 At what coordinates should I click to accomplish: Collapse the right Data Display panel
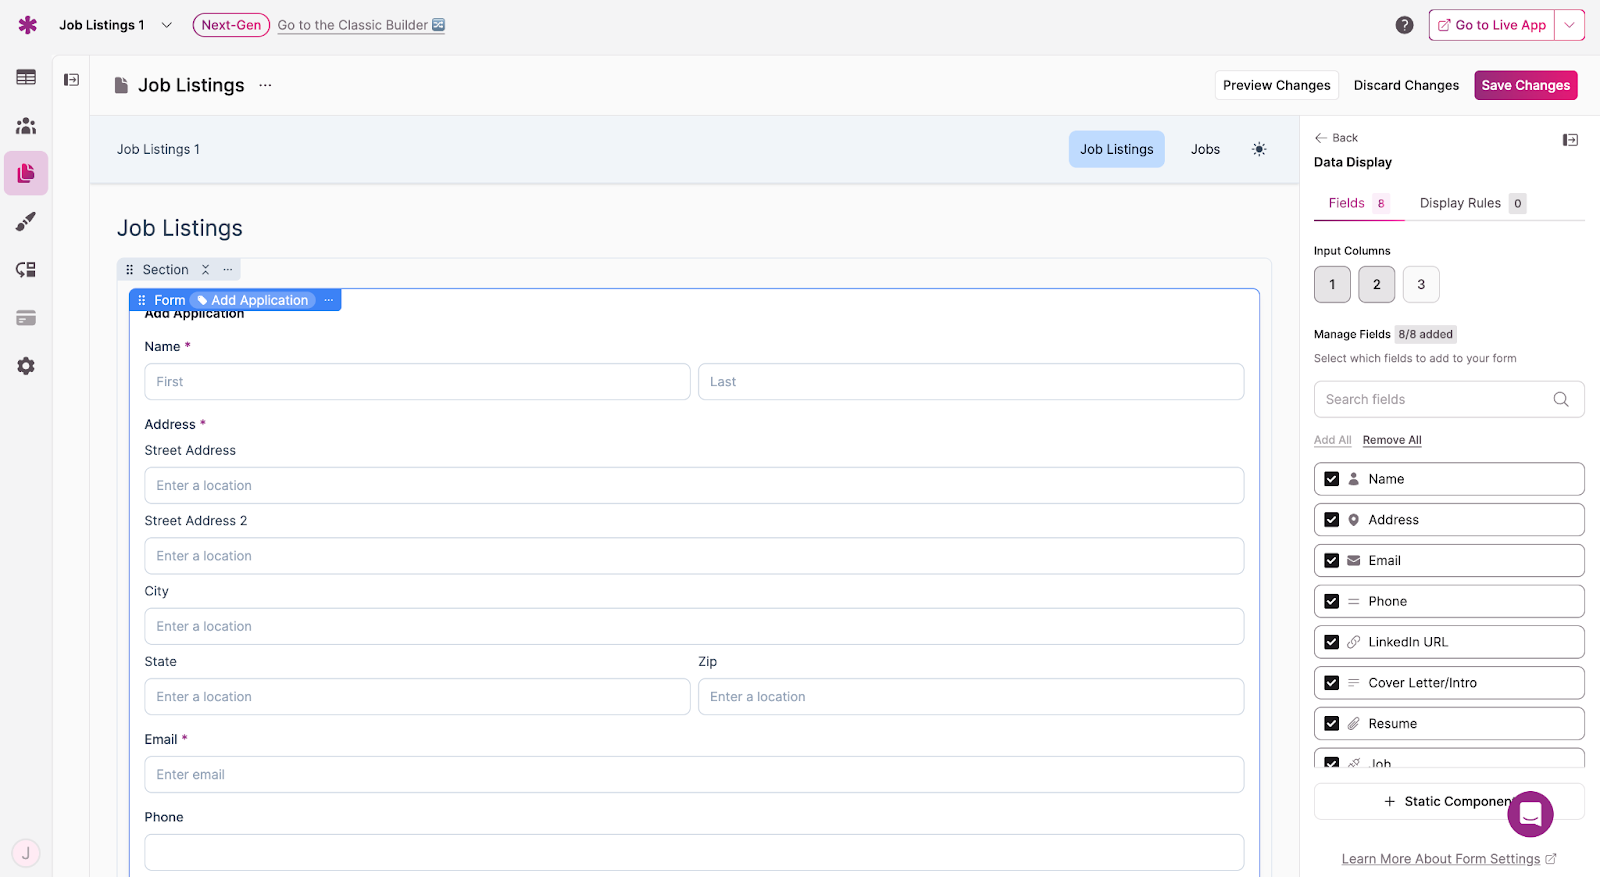[x=1570, y=140]
